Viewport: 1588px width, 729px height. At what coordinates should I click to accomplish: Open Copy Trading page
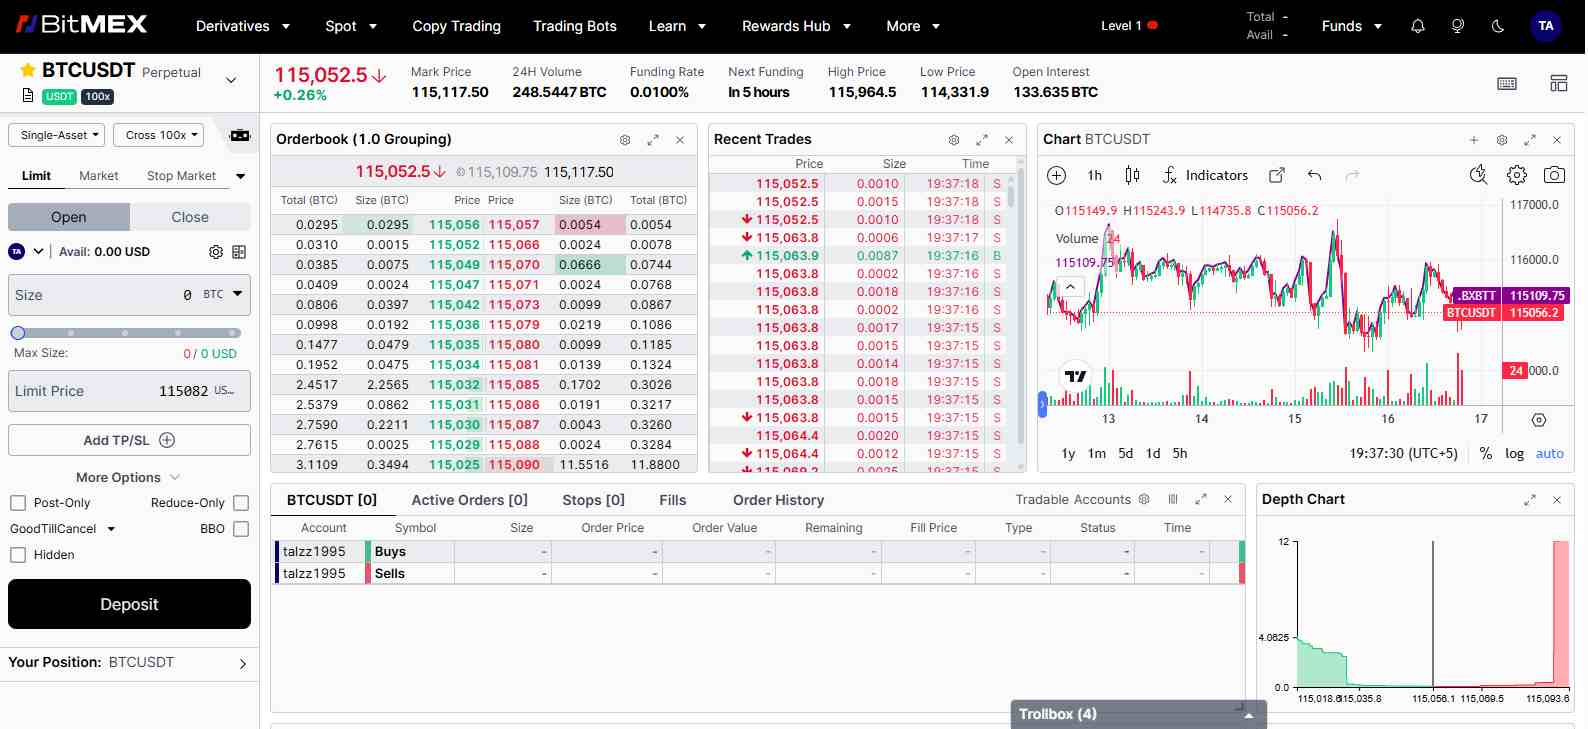click(x=456, y=26)
